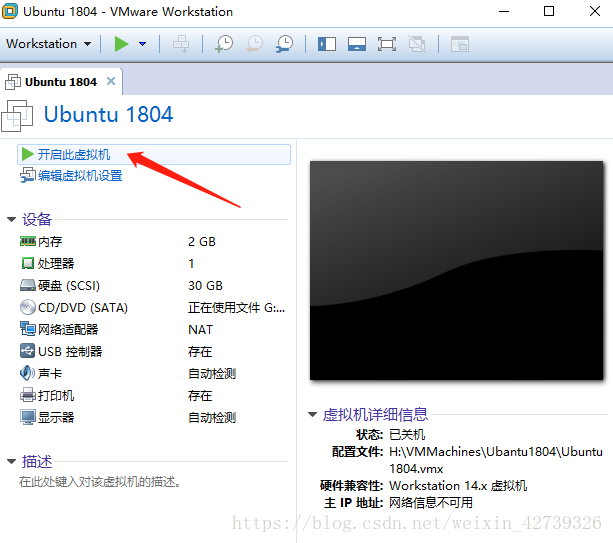Take a snapshot of the VM
613x543 pixels.
(x=224, y=44)
